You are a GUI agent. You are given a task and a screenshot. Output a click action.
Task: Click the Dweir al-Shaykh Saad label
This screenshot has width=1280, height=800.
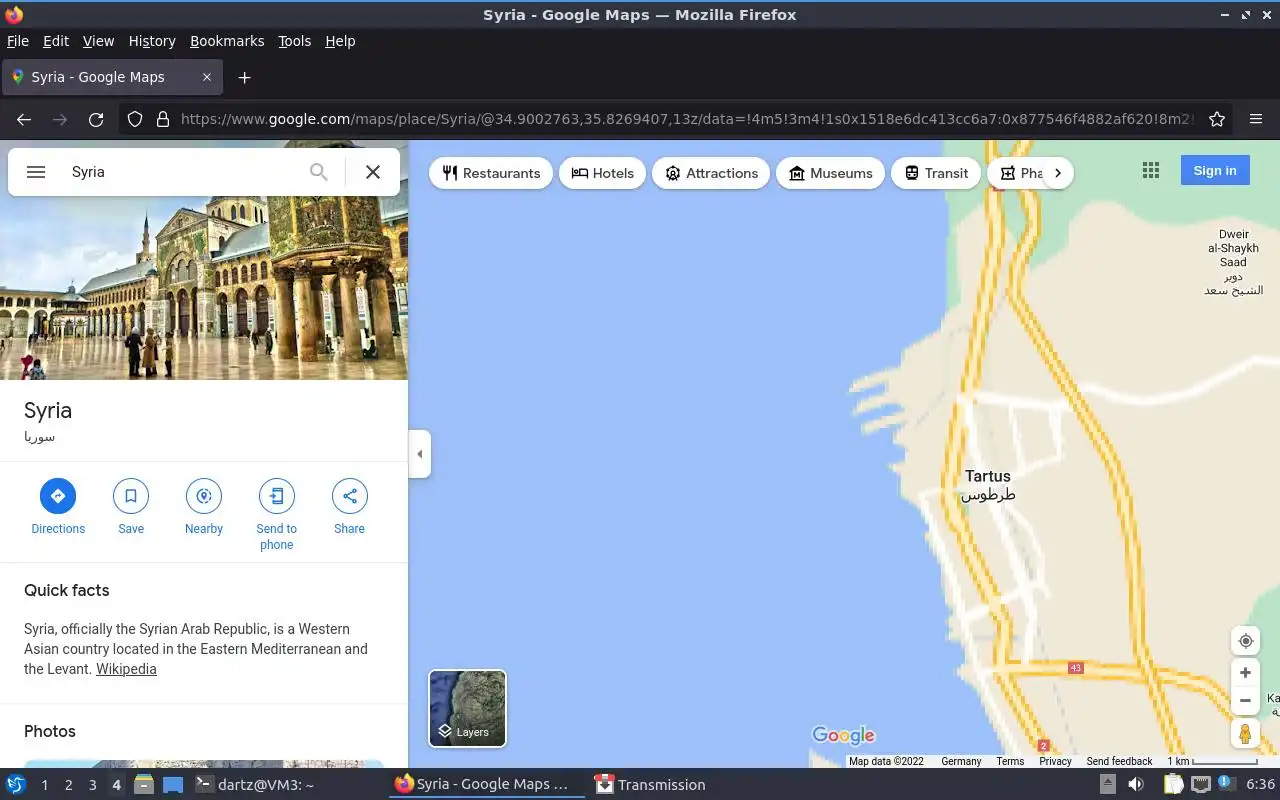coord(1233,263)
